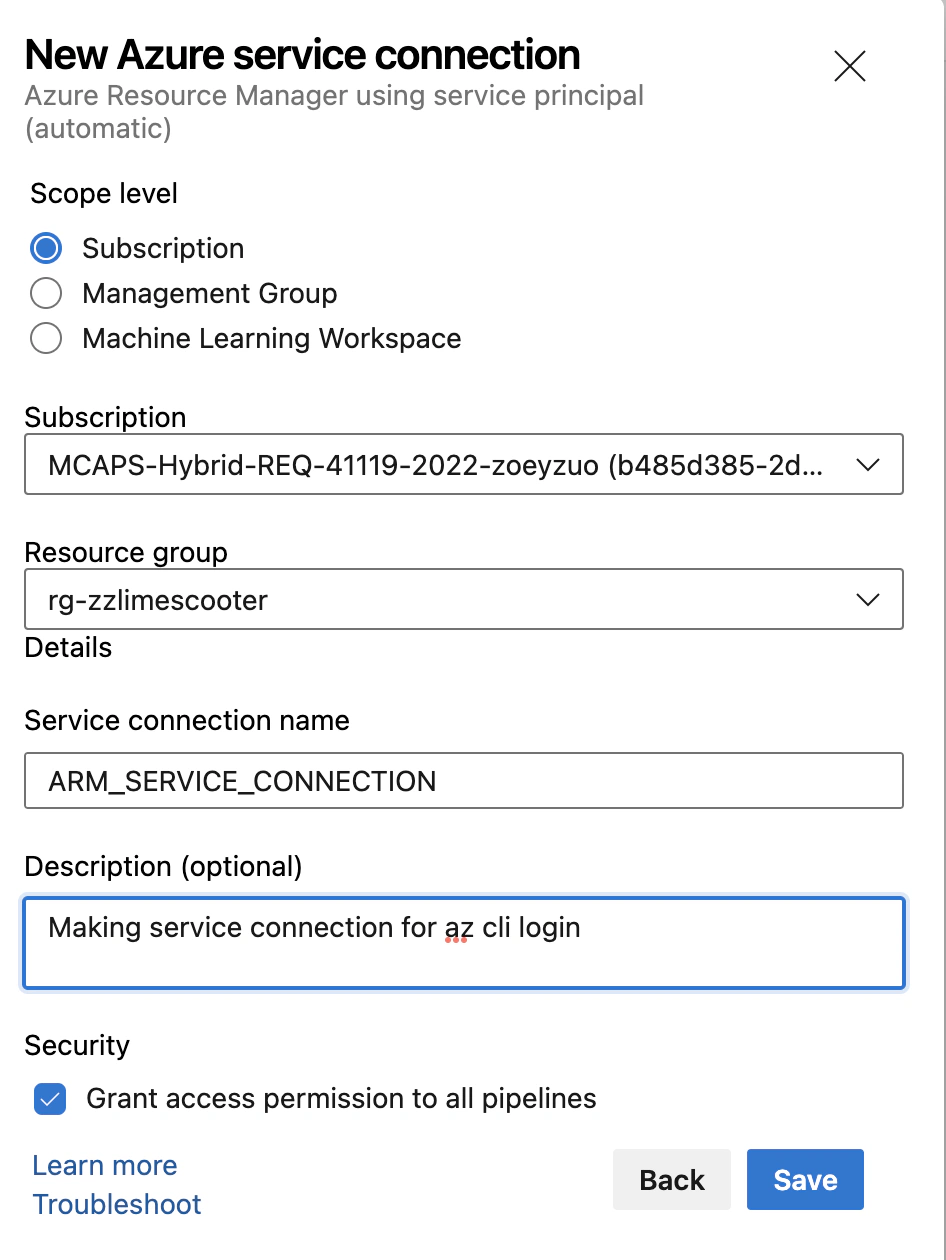The image size is (946, 1260).
Task: Click the underlined word 'az' in Description
Action: (458, 928)
